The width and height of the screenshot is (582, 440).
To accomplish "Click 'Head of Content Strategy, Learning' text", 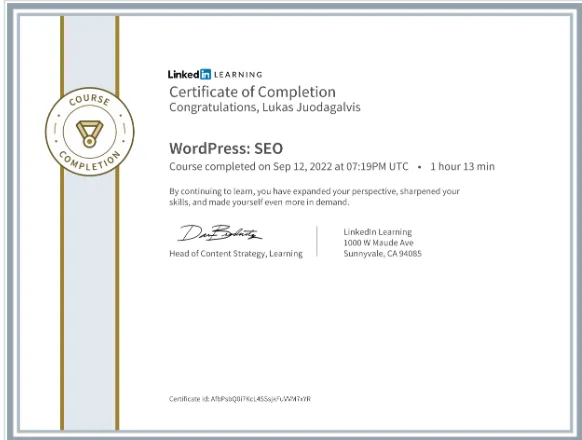I will point(236,254).
